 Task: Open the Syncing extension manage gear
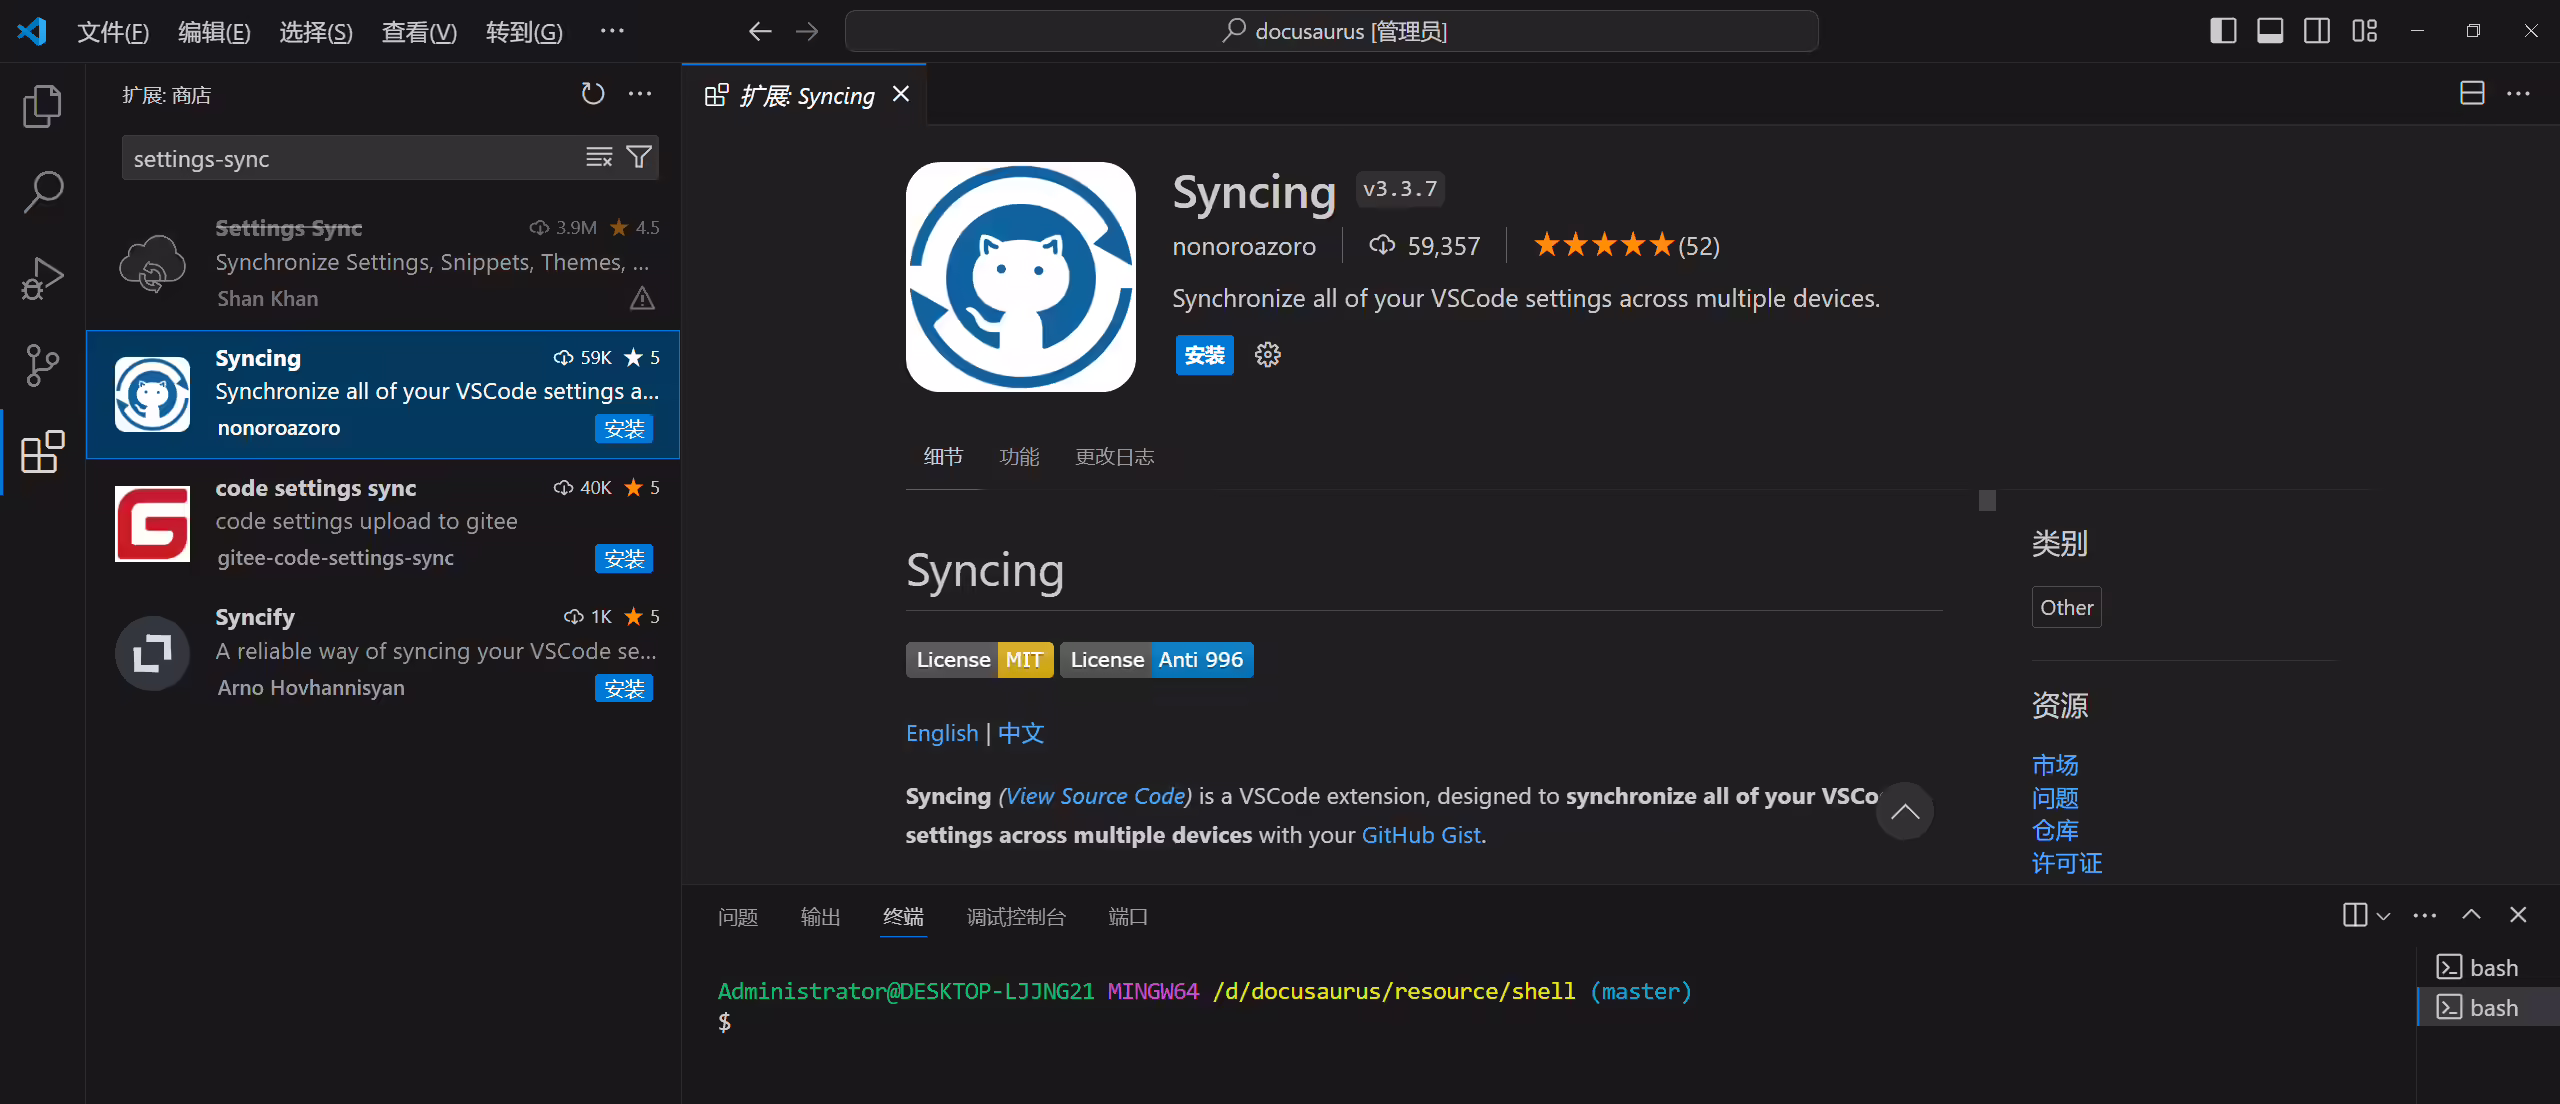(x=1267, y=355)
